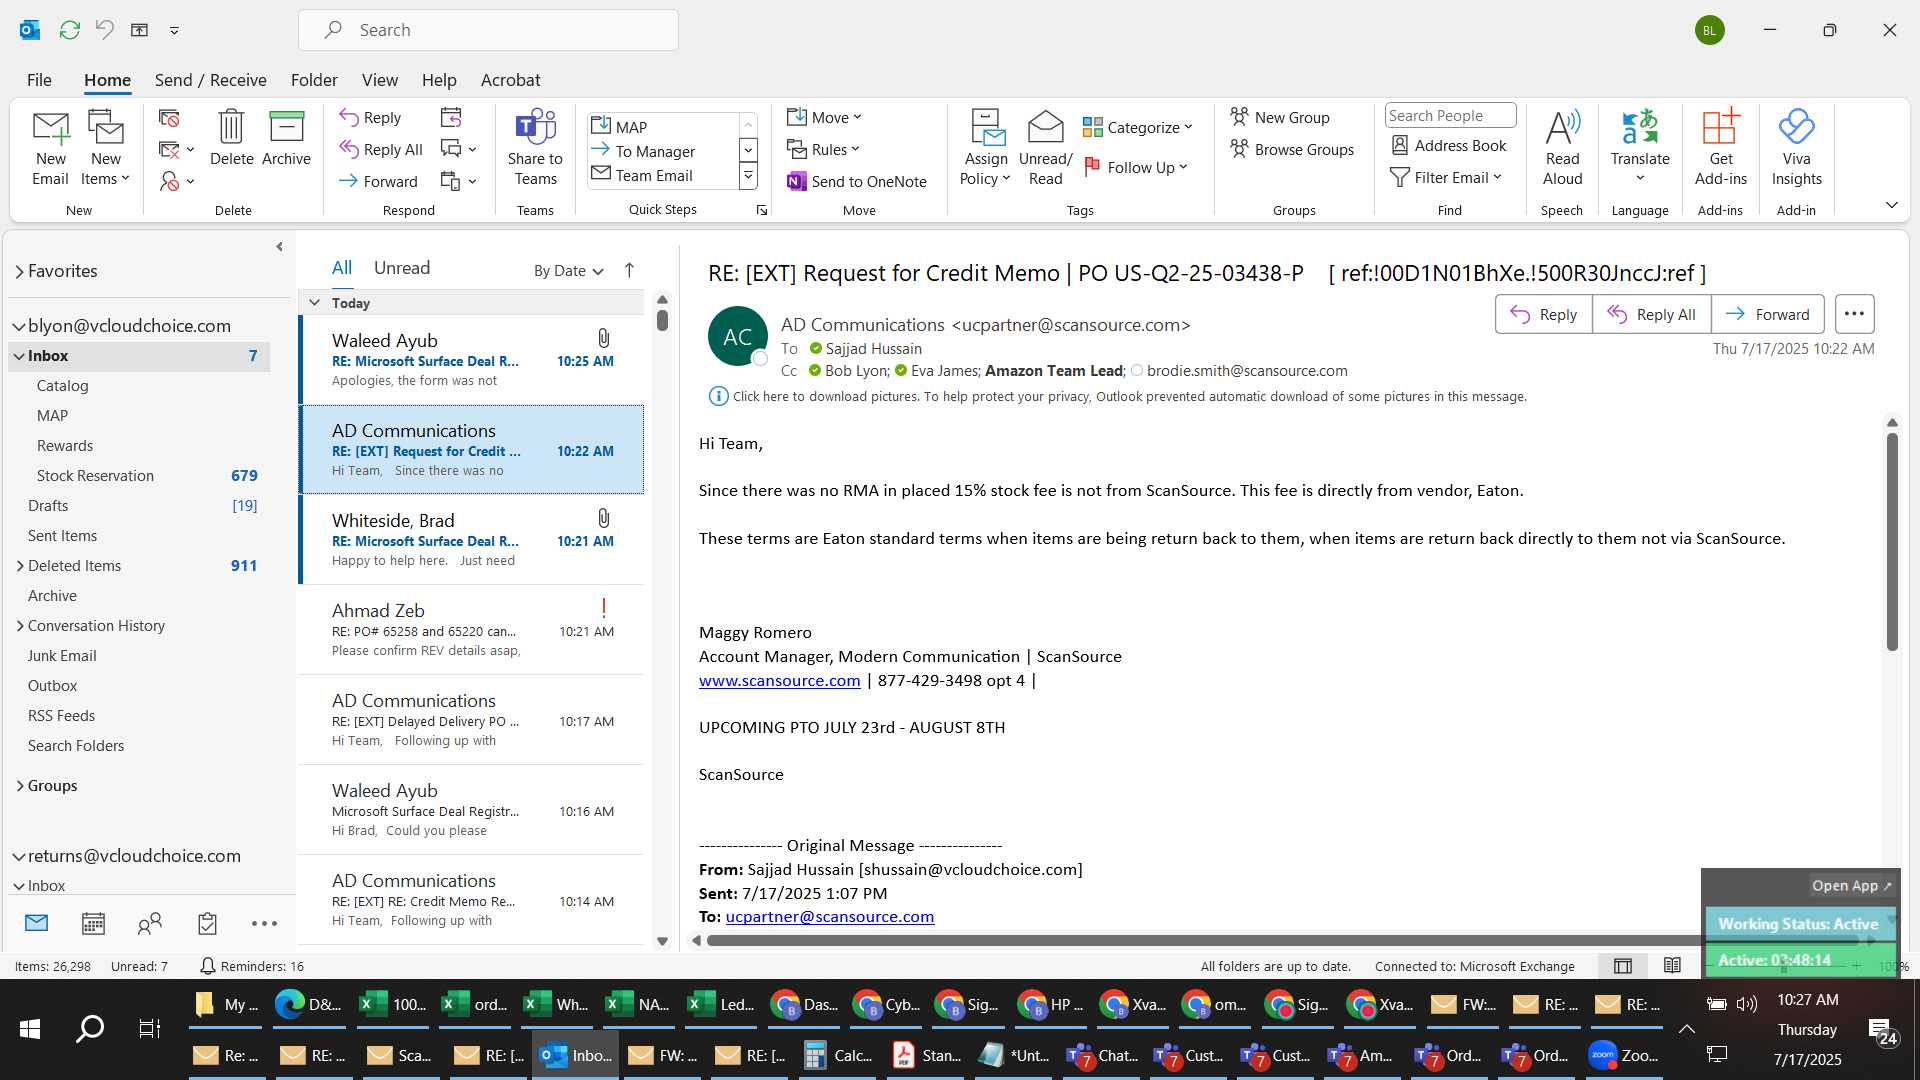The height and width of the screenshot is (1080, 1920).
Task: Click the Undo icon in title bar
Action: (104, 30)
